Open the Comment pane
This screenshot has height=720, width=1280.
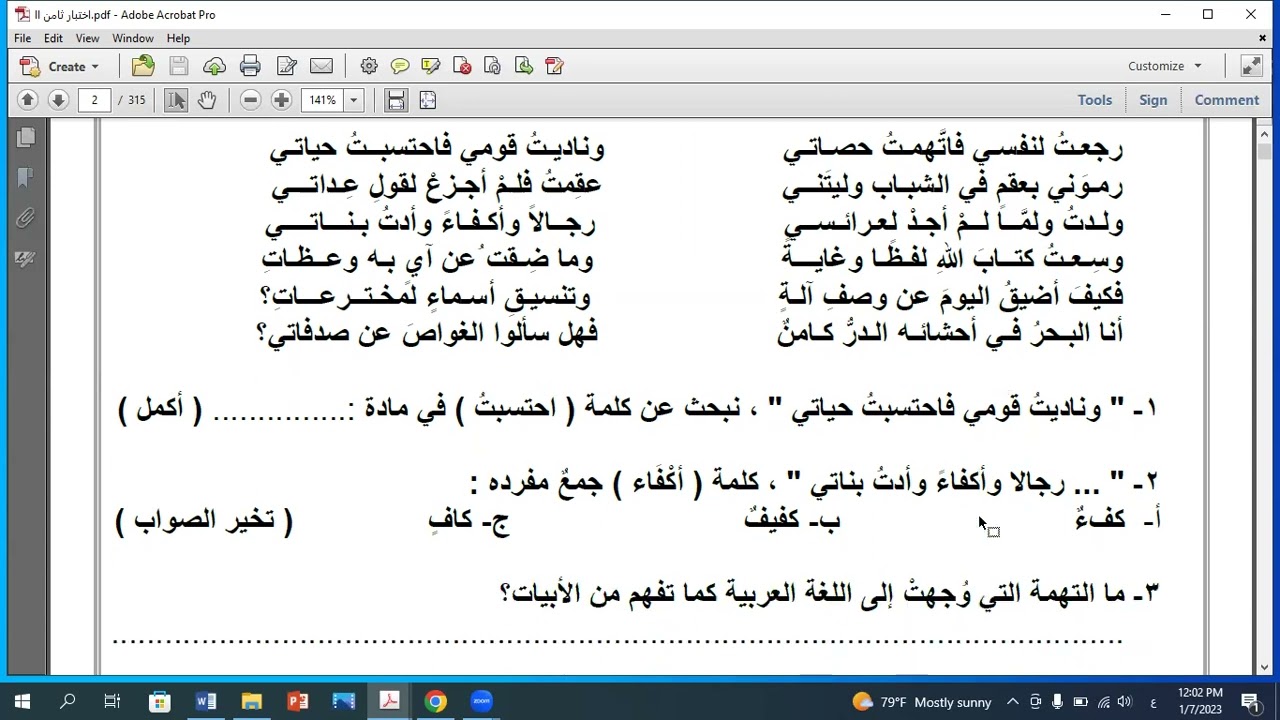1227,100
